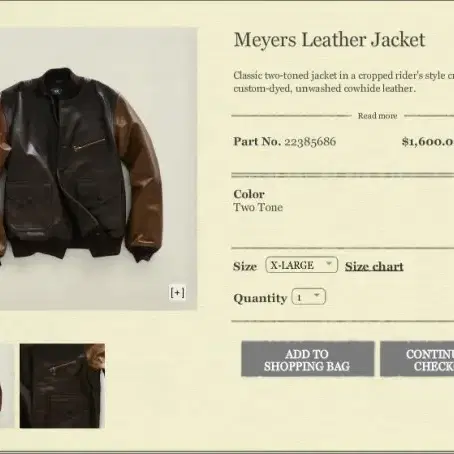The image size is (454, 454).
Task: Open the Size dropdown showing X-LARGE
Action: (x=302, y=265)
